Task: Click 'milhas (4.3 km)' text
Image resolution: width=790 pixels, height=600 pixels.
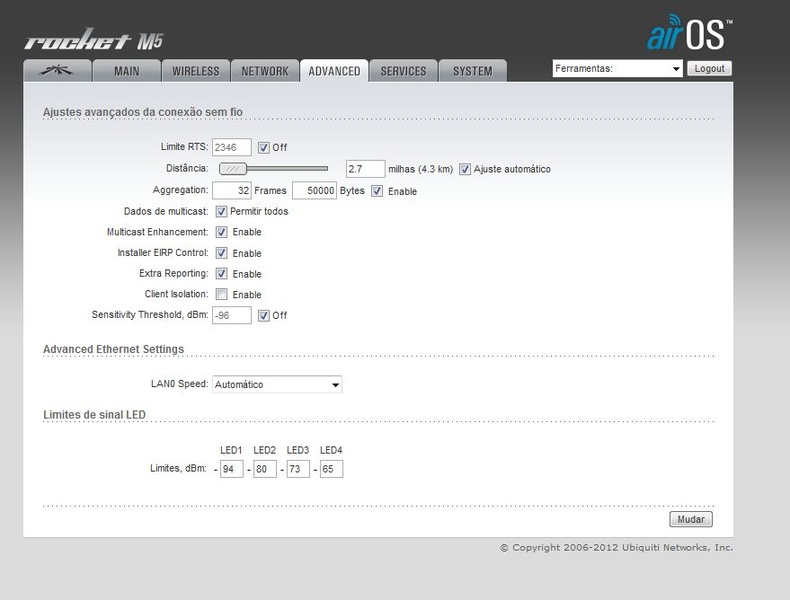Action: click(x=420, y=169)
